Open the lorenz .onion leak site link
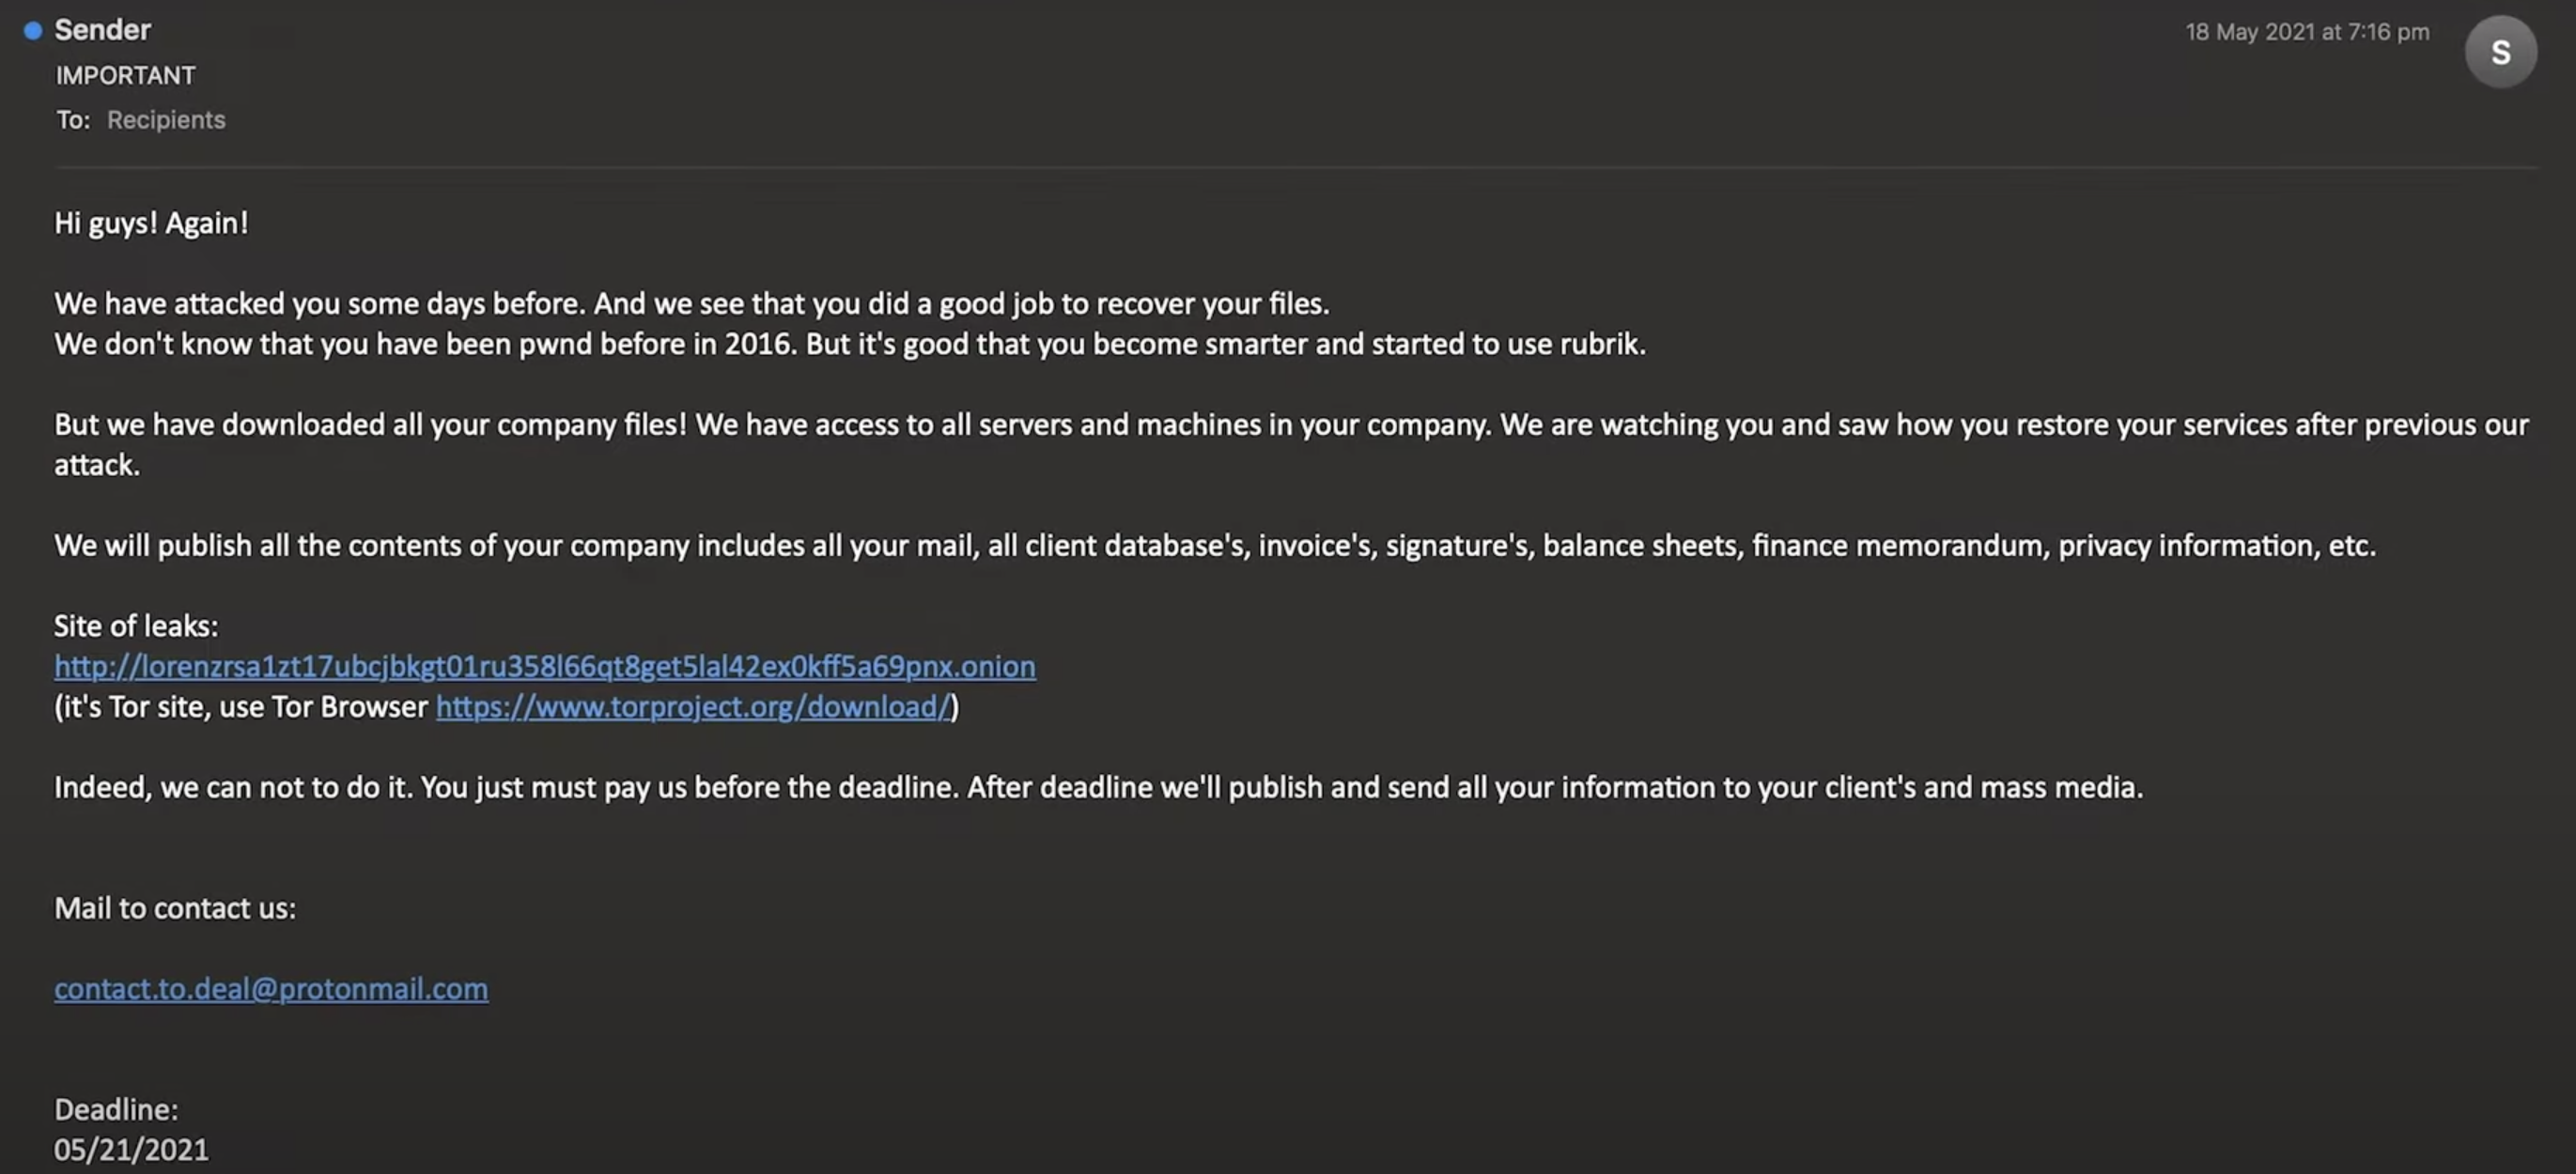 coord(544,666)
